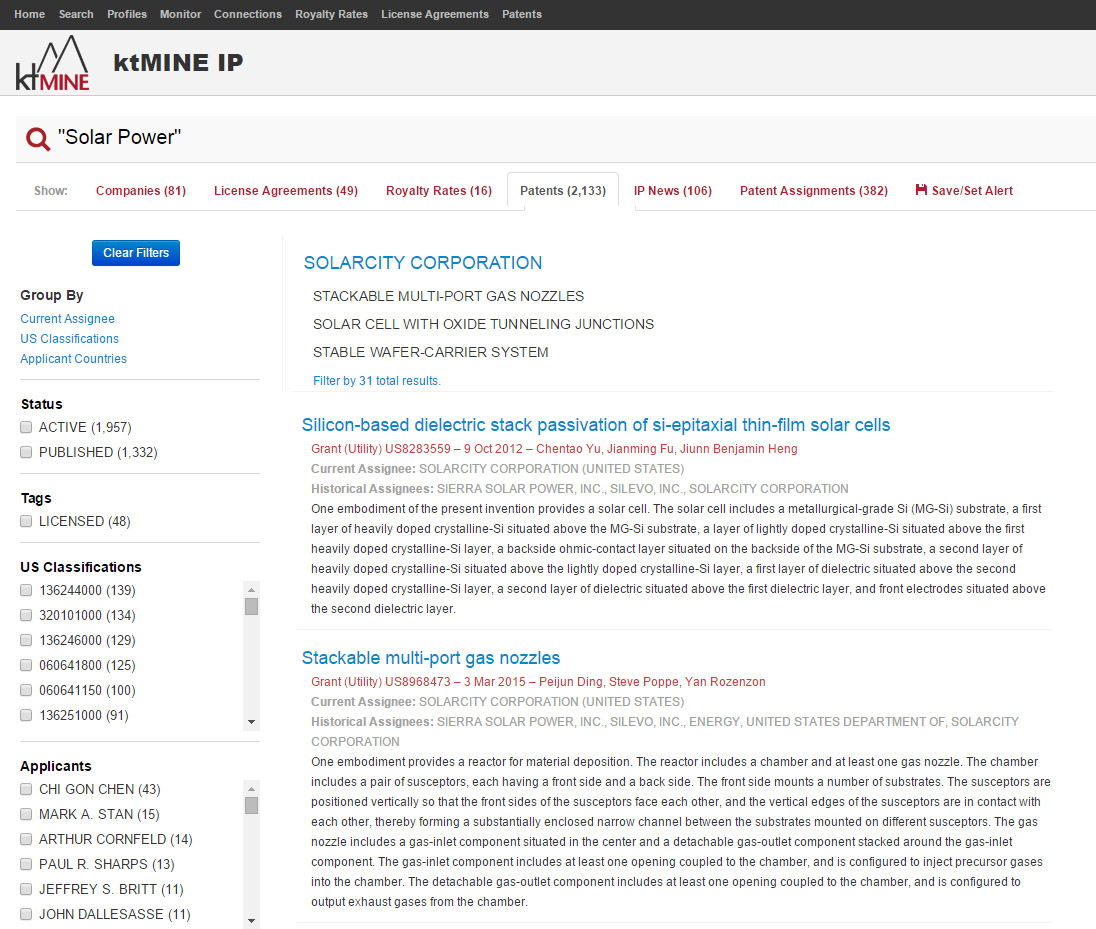This screenshot has width=1096, height=929.
Task: Check classification 060641150 (100)
Action: point(26,691)
